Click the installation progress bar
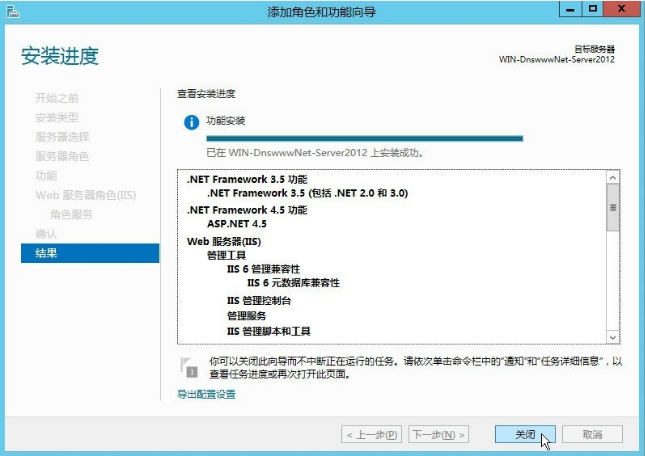This screenshot has height=456, width=645. tap(364, 139)
